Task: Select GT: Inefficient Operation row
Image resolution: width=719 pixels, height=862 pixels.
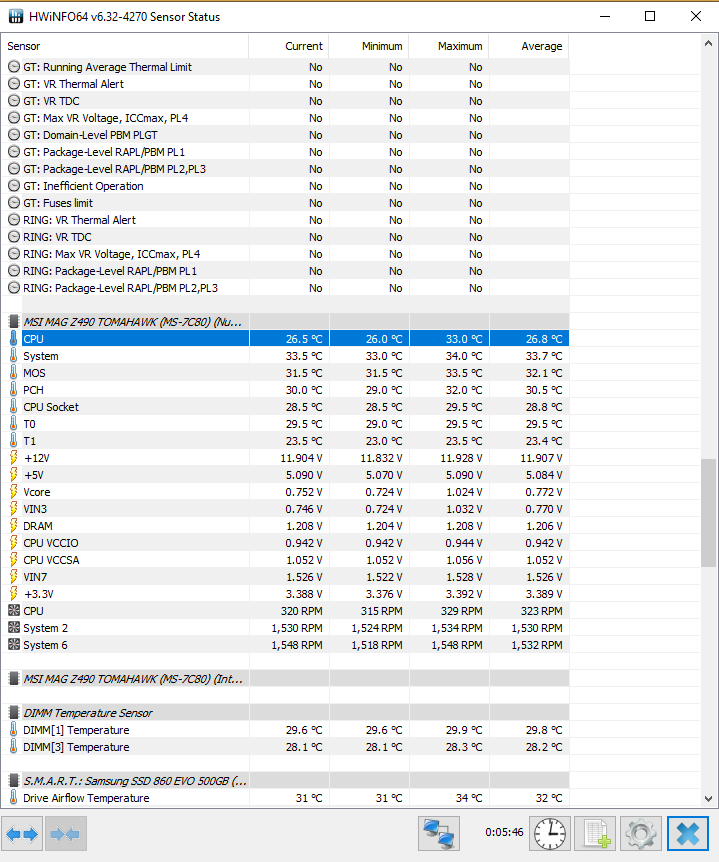Action: pyautogui.click(x=285, y=186)
